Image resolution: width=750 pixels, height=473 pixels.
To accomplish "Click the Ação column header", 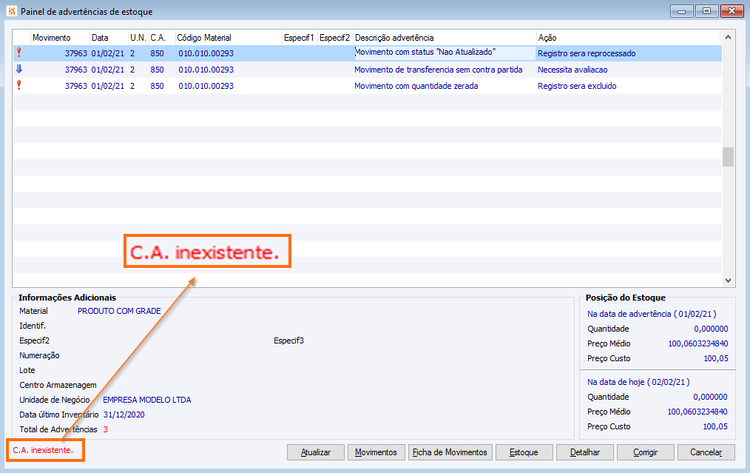I will [628, 38].
